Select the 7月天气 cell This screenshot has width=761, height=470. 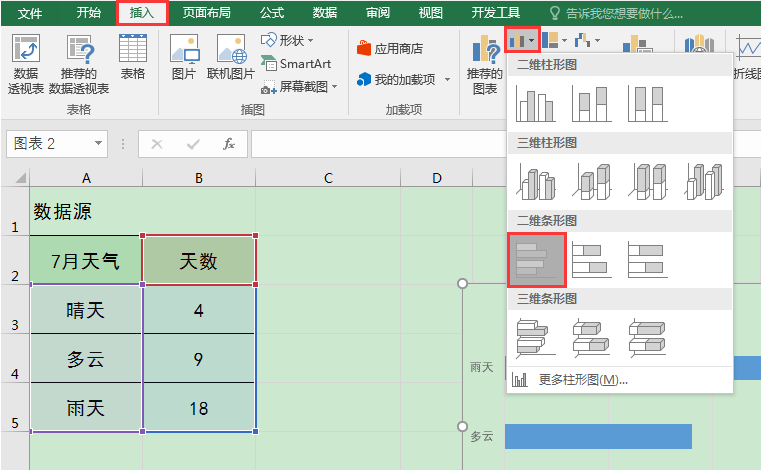pos(86,261)
